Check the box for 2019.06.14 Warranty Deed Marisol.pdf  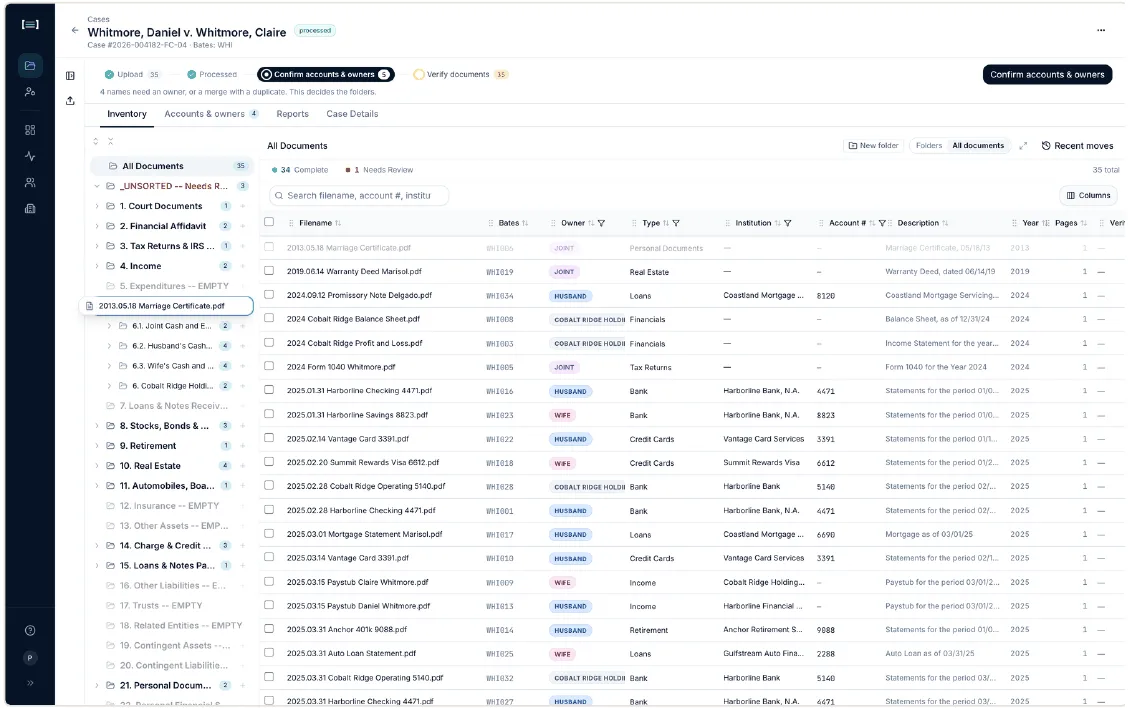pos(269,271)
